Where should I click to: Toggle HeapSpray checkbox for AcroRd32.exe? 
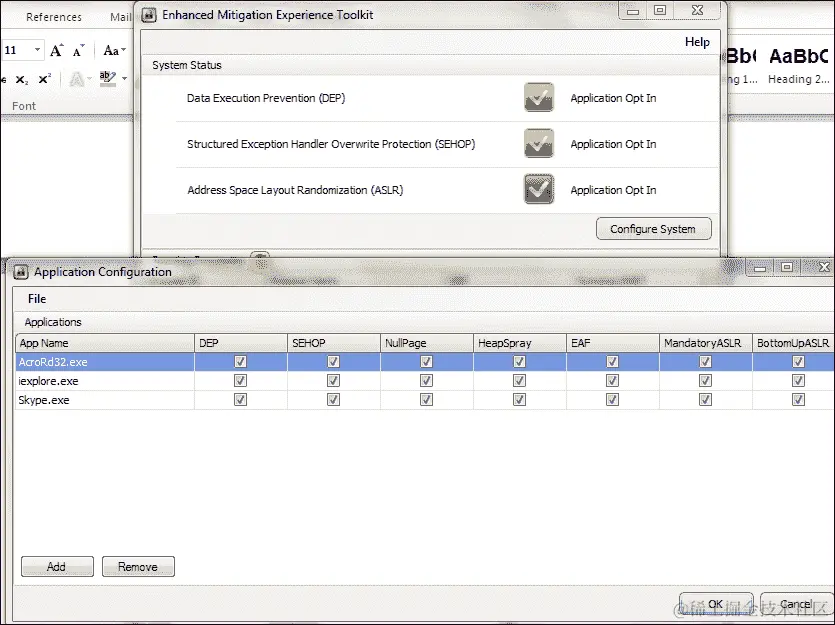point(519,362)
